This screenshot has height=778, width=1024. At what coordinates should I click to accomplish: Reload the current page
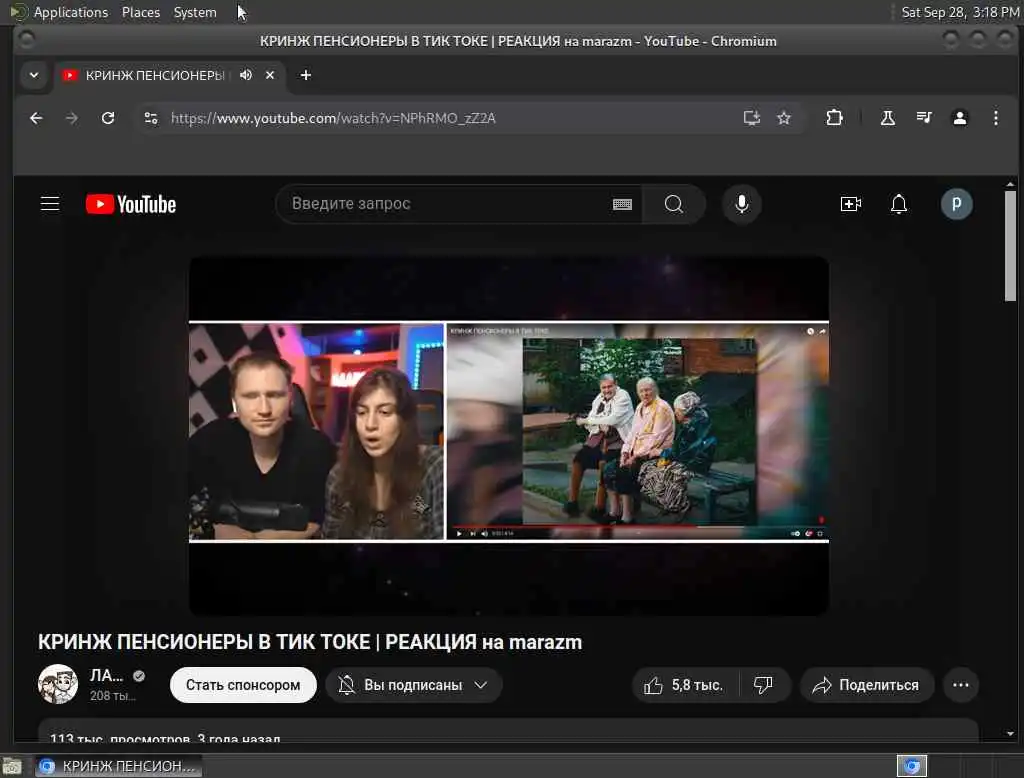point(108,118)
